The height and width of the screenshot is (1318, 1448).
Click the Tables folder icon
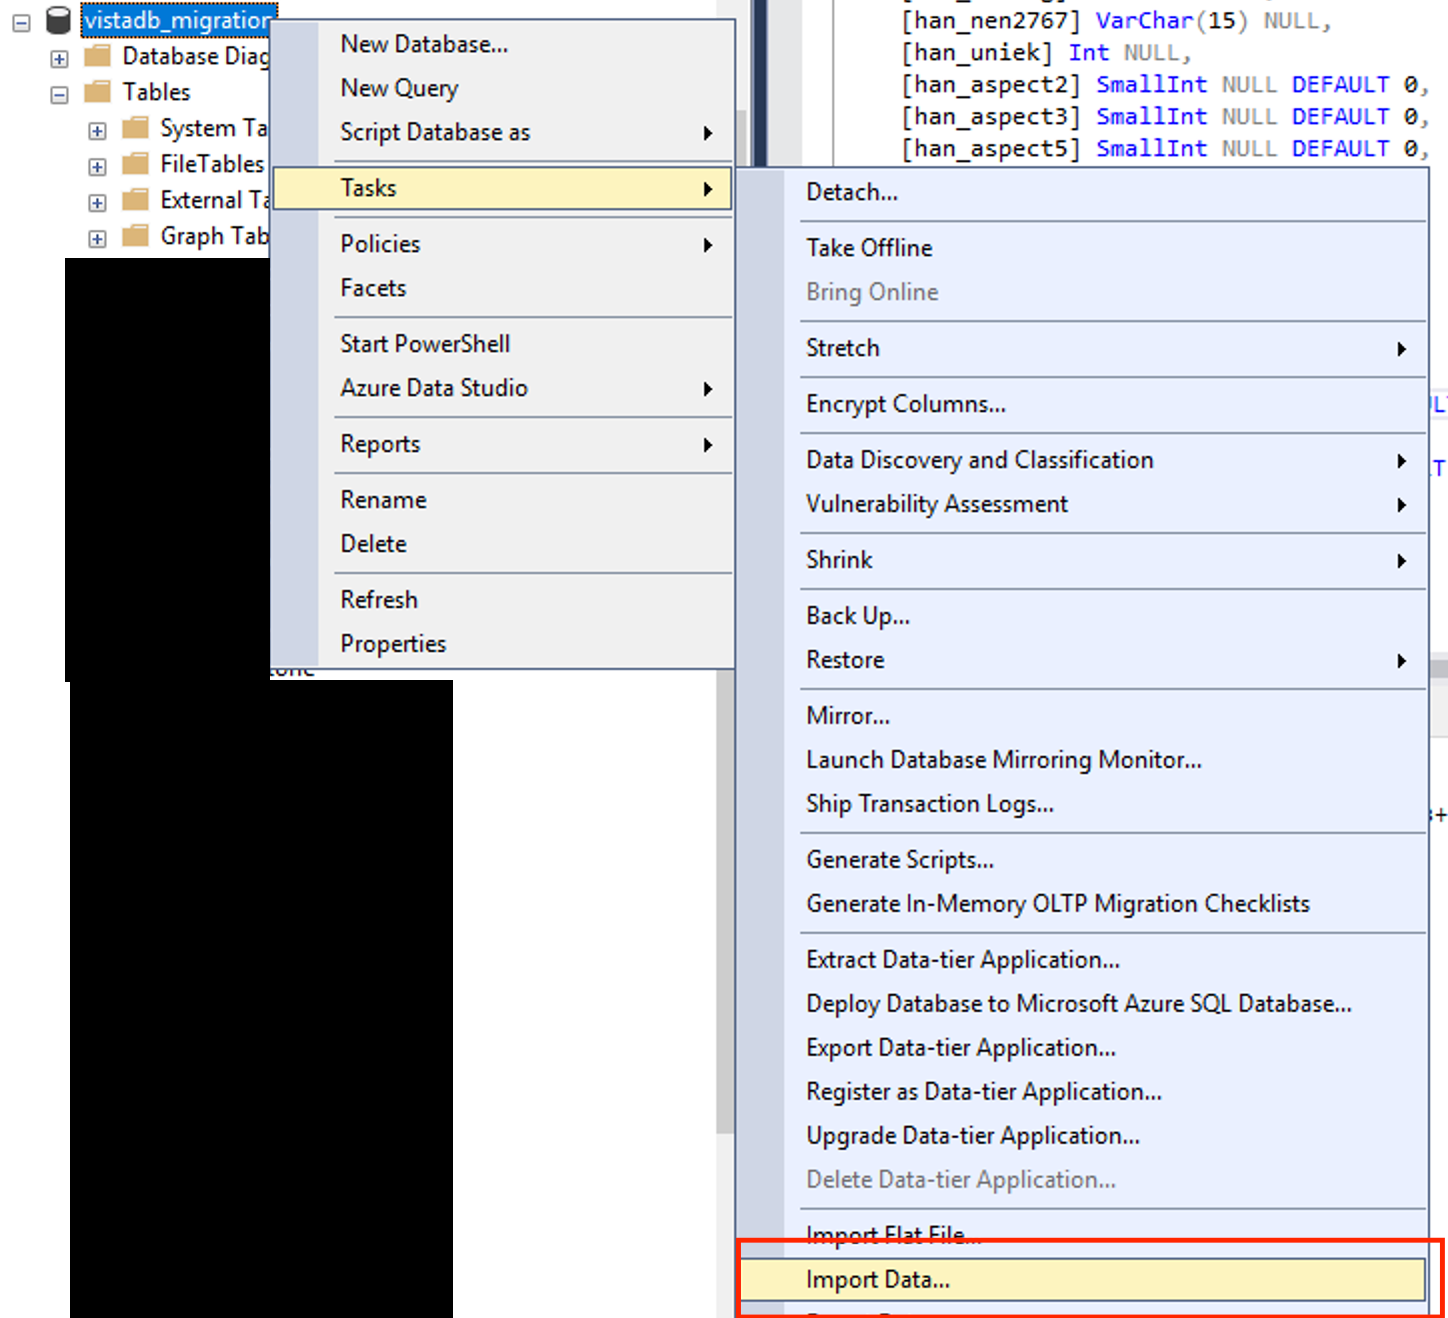pyautogui.click(x=97, y=91)
